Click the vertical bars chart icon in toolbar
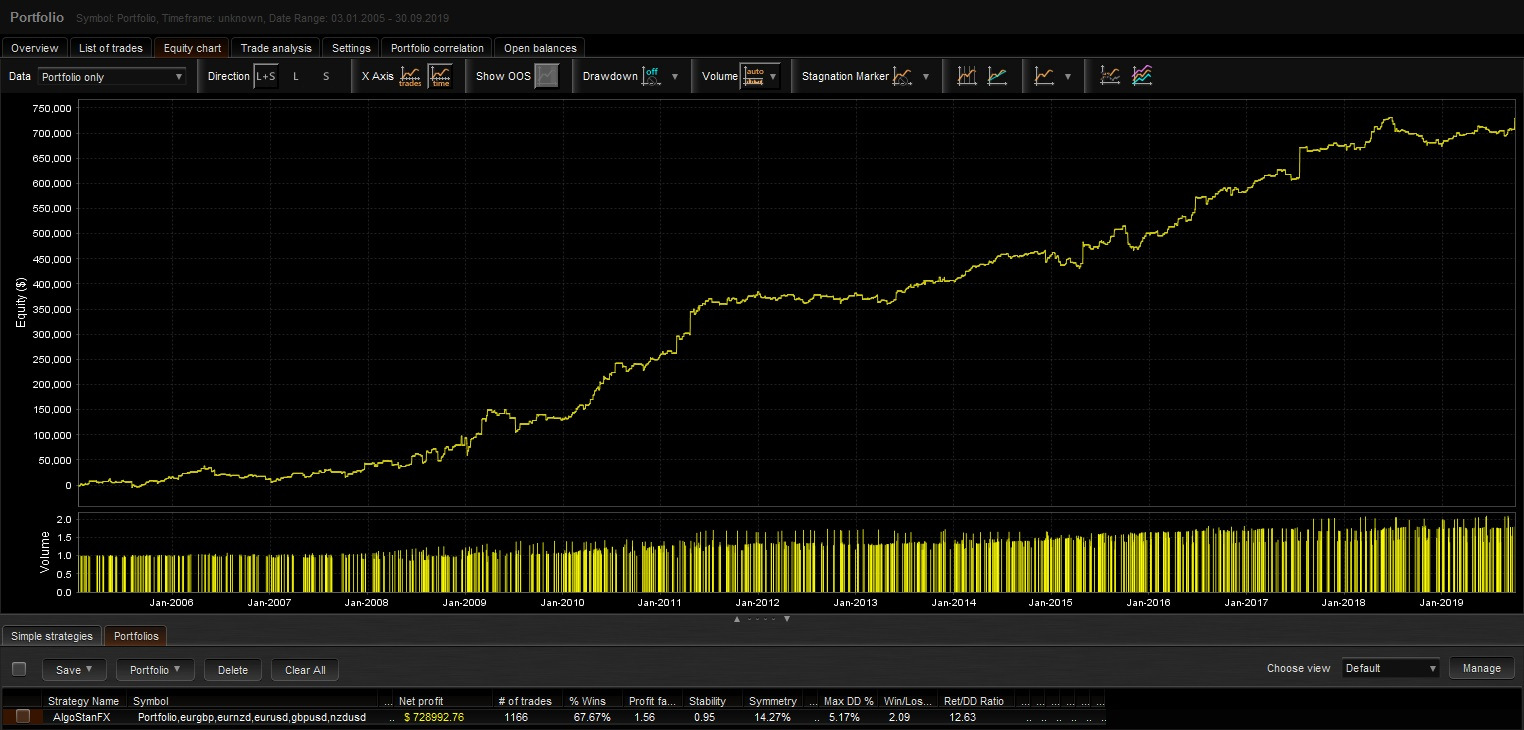Viewport: 1524px width, 730px height. coord(967,76)
